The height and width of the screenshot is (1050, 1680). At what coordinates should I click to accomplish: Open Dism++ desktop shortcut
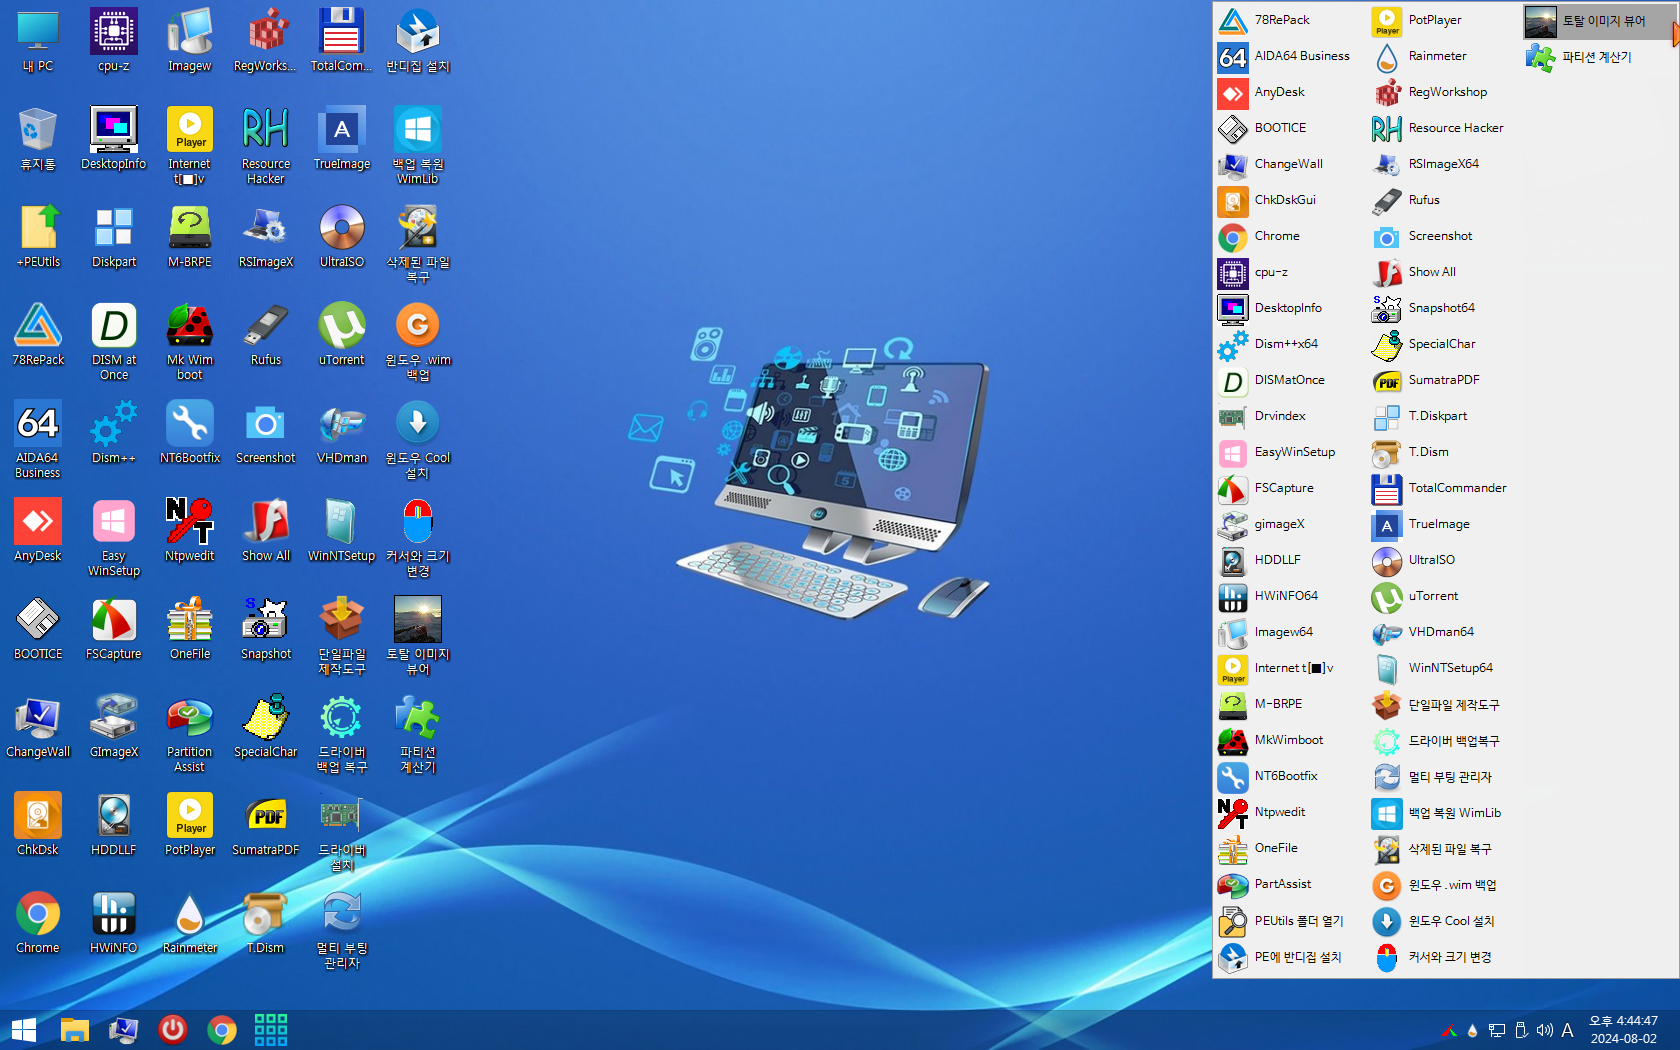coord(113,433)
